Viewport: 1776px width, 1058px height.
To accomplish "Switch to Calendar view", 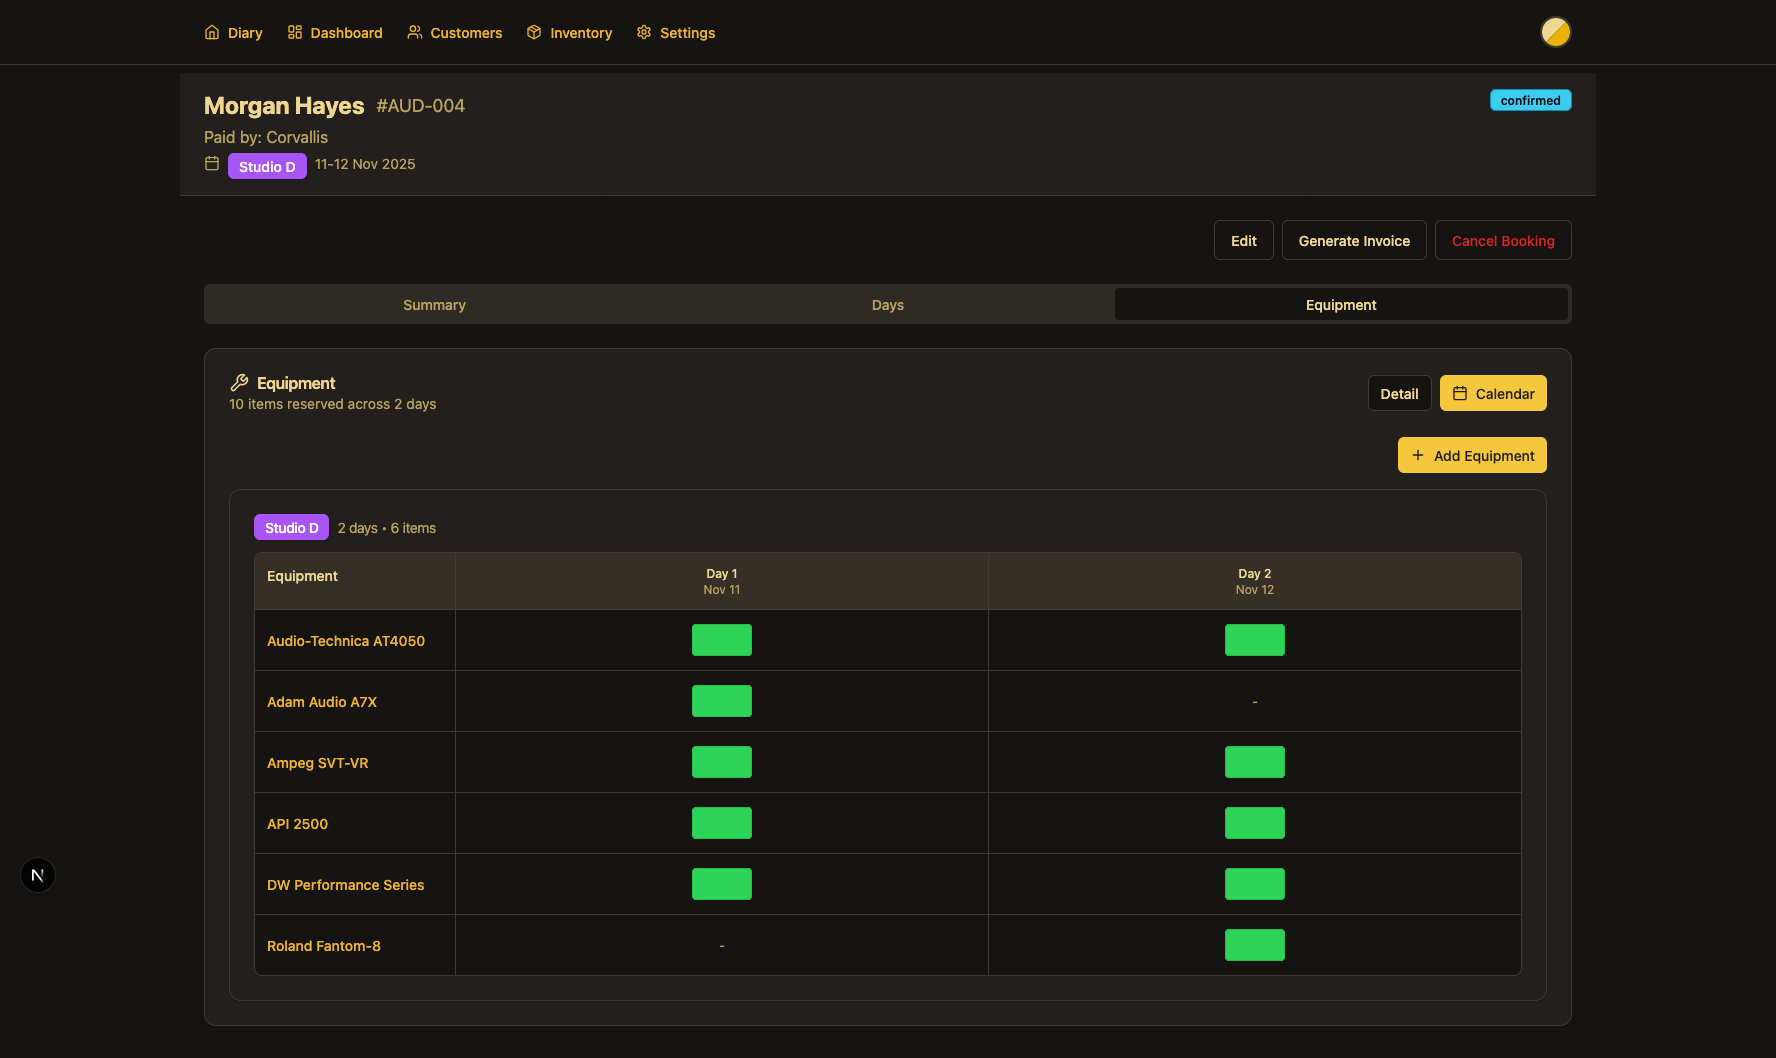I will coord(1492,393).
